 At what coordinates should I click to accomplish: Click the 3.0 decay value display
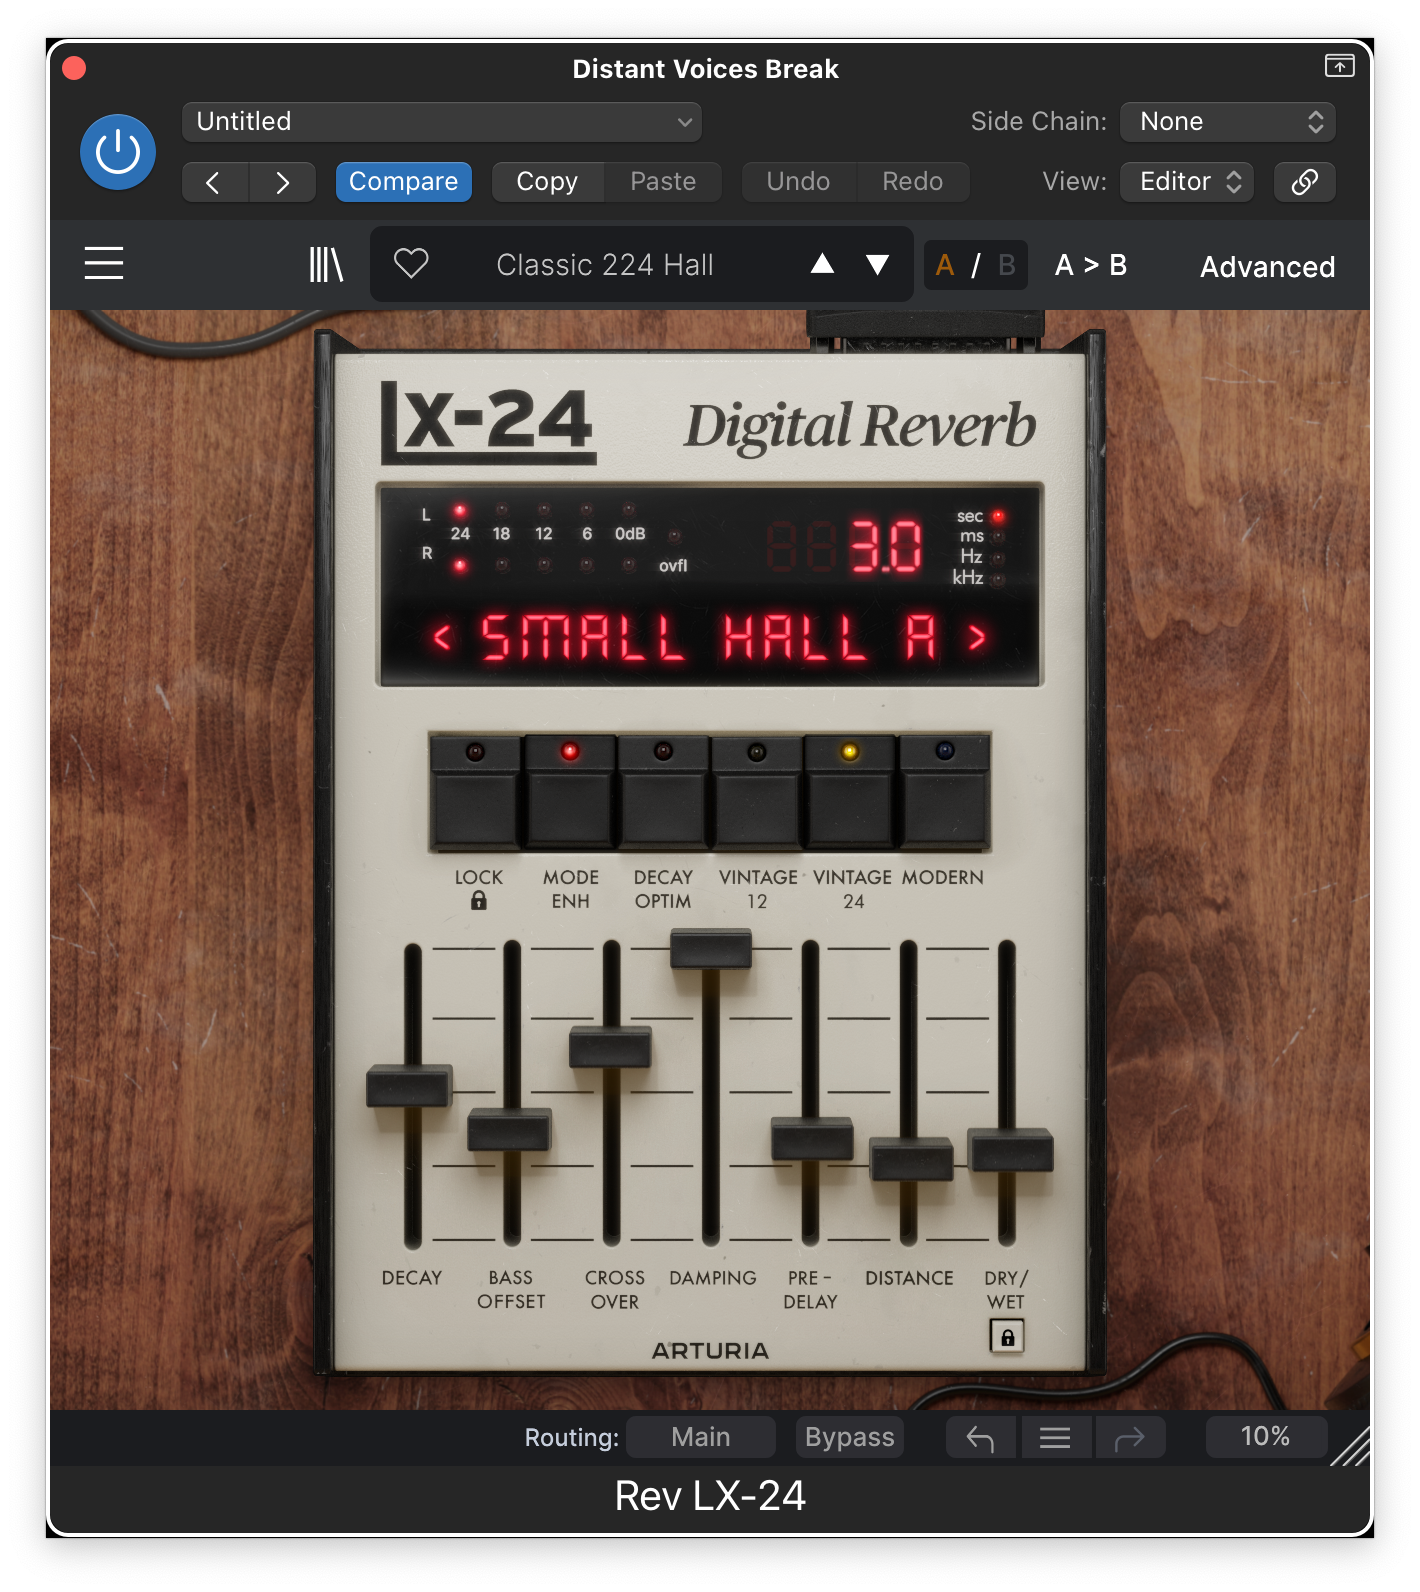pos(886,546)
